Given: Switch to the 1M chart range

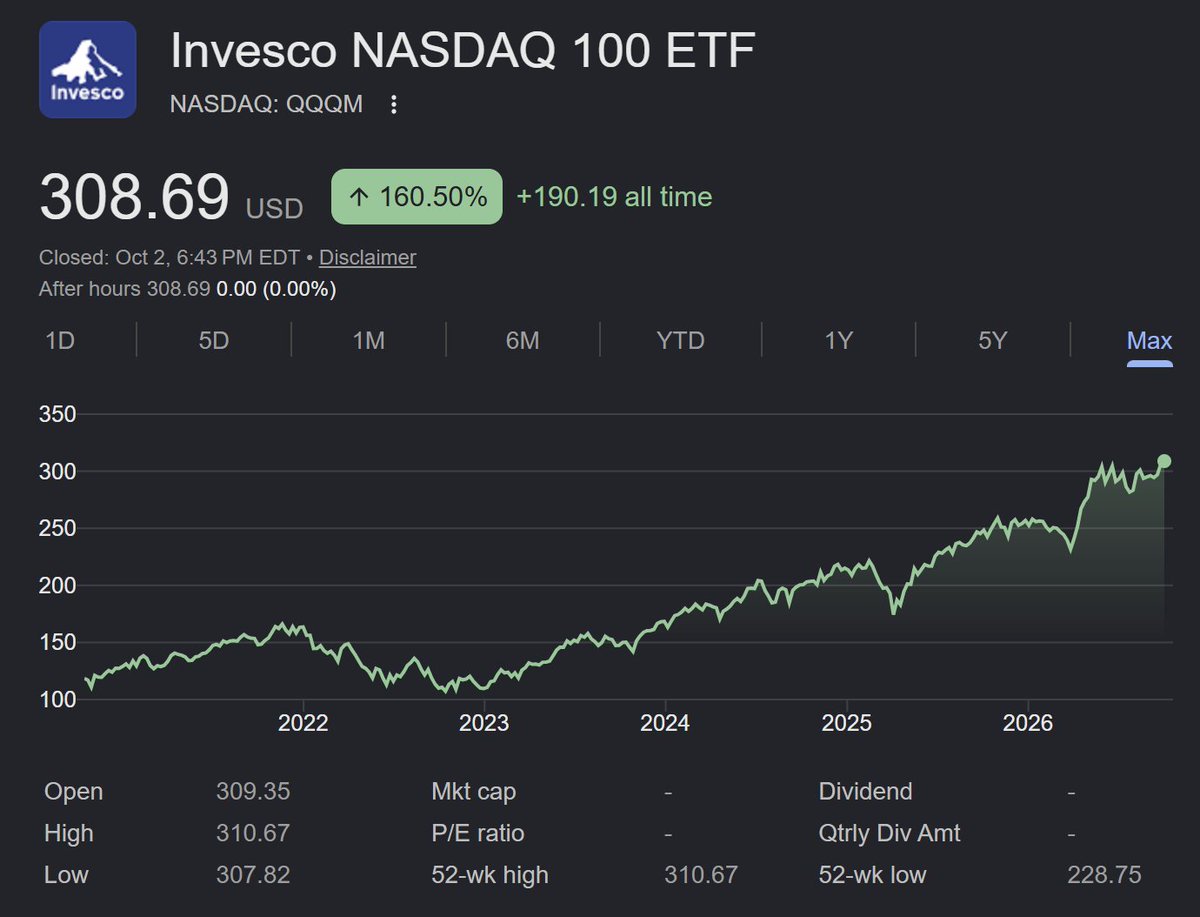Looking at the screenshot, I should click(369, 340).
